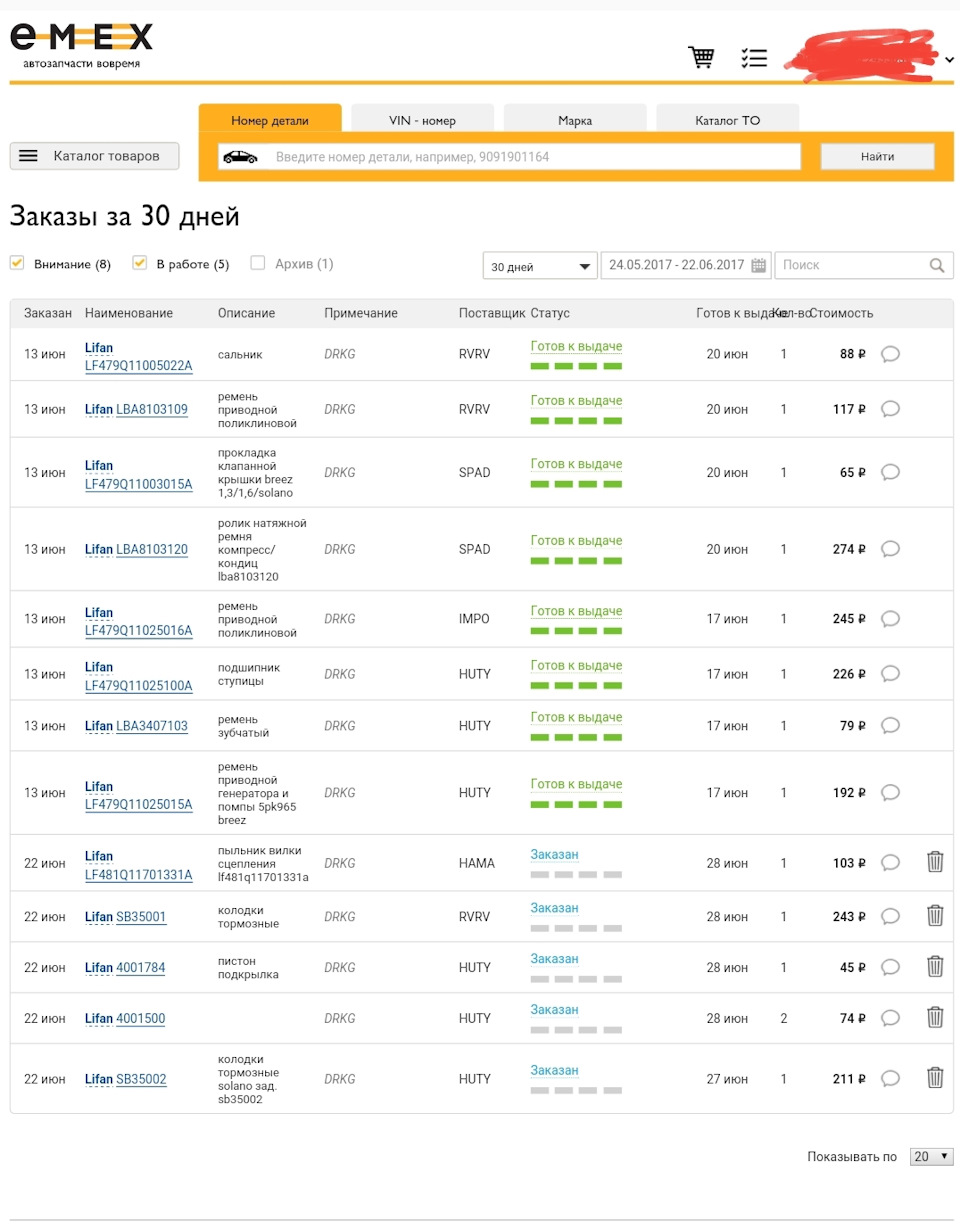Switch to the Каталог ТО tab

(x=728, y=119)
